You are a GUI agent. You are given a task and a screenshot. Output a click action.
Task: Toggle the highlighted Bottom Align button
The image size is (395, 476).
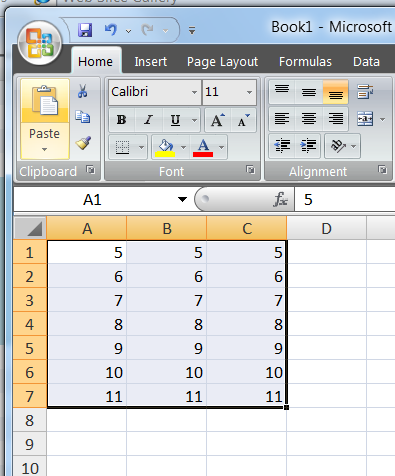tap(336, 92)
